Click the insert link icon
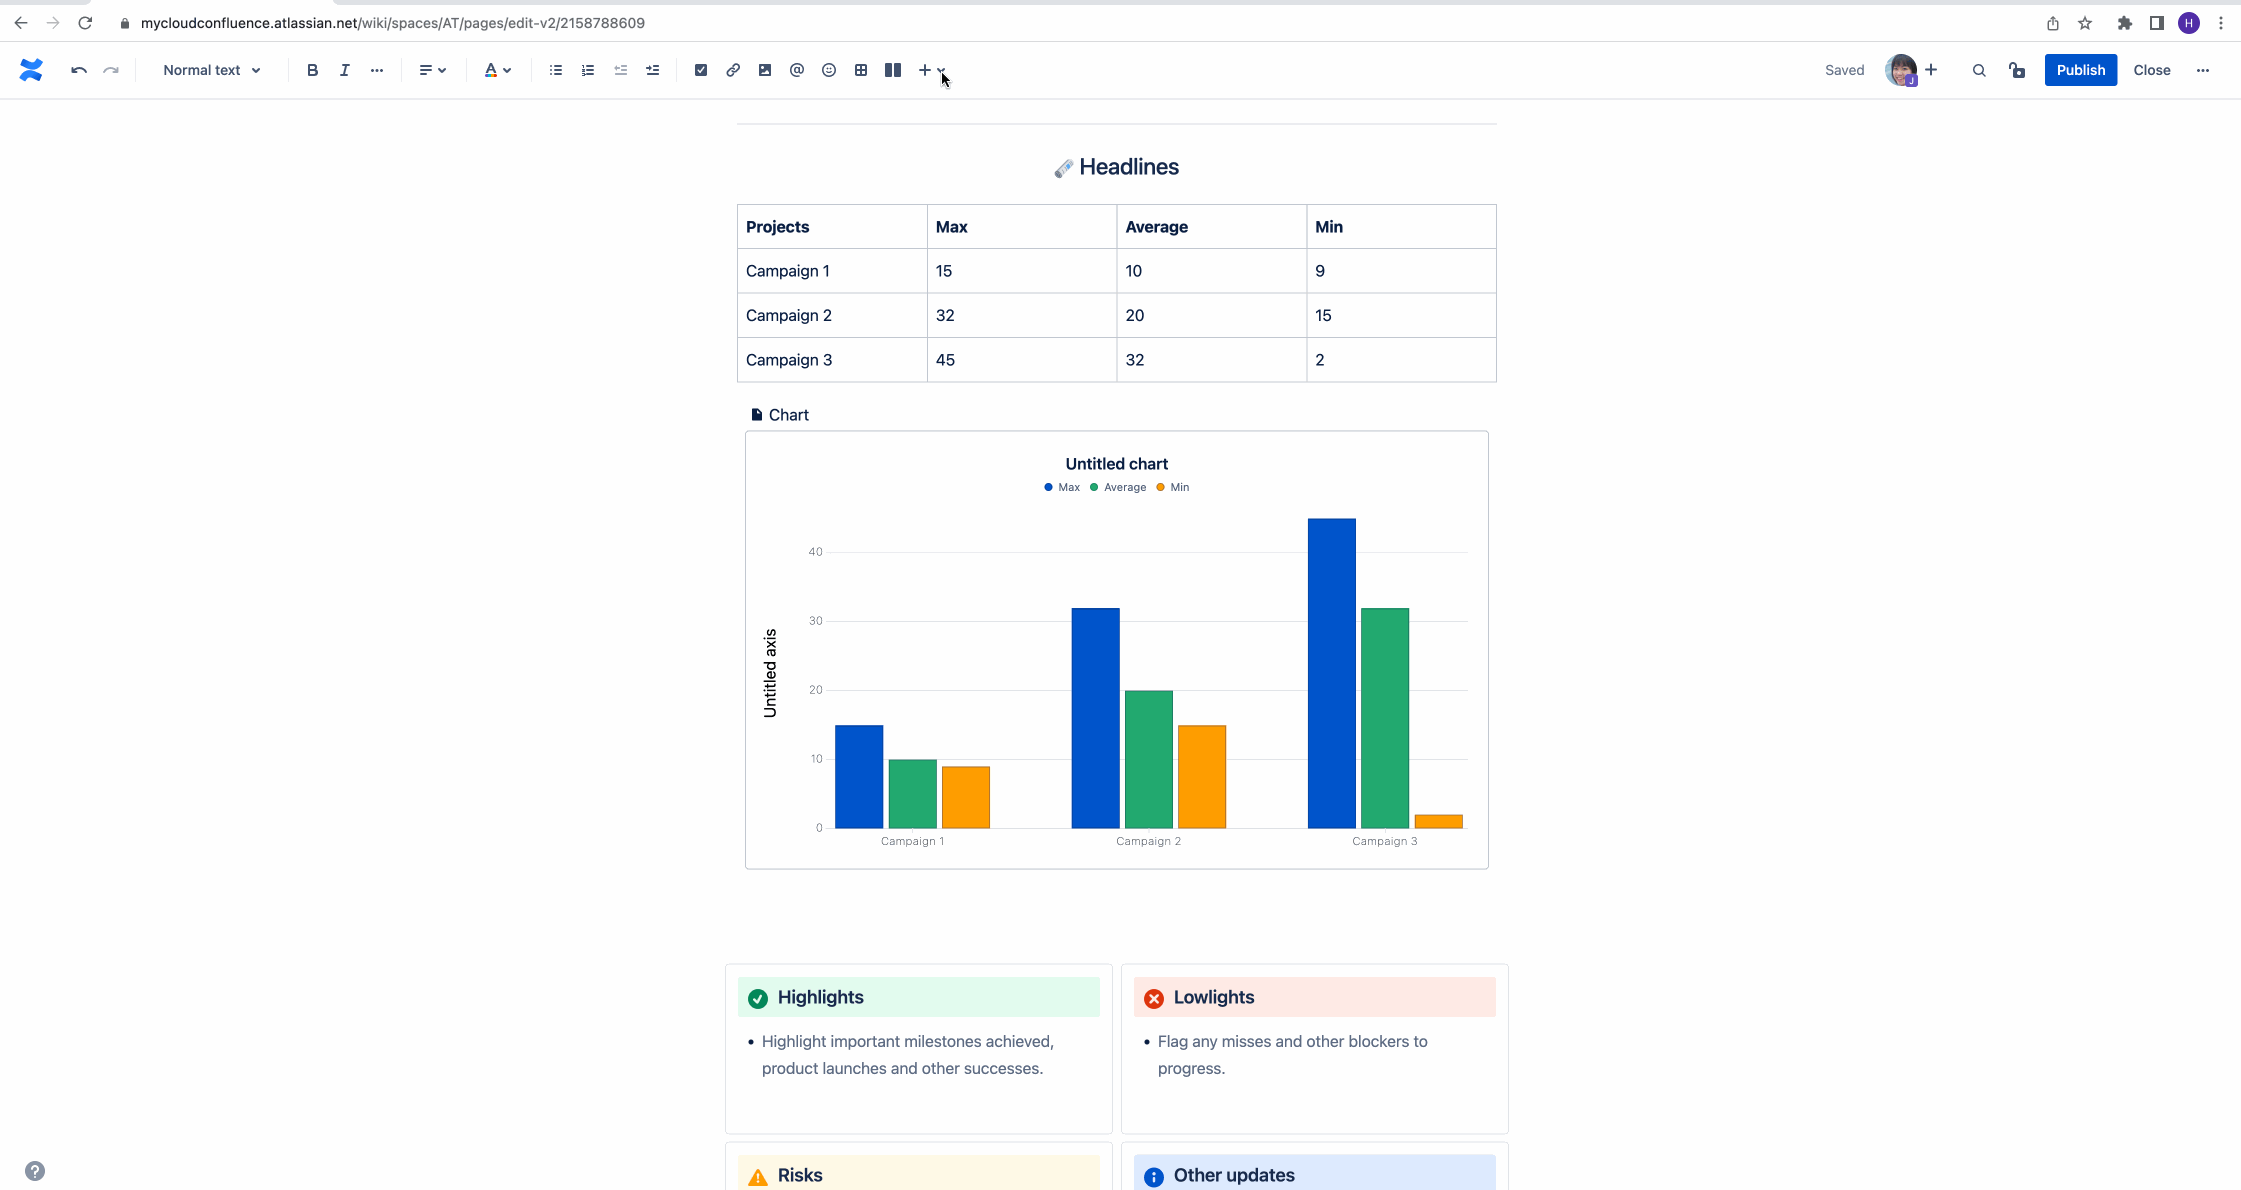Screen dimensions: 2241x1190 pos(732,70)
